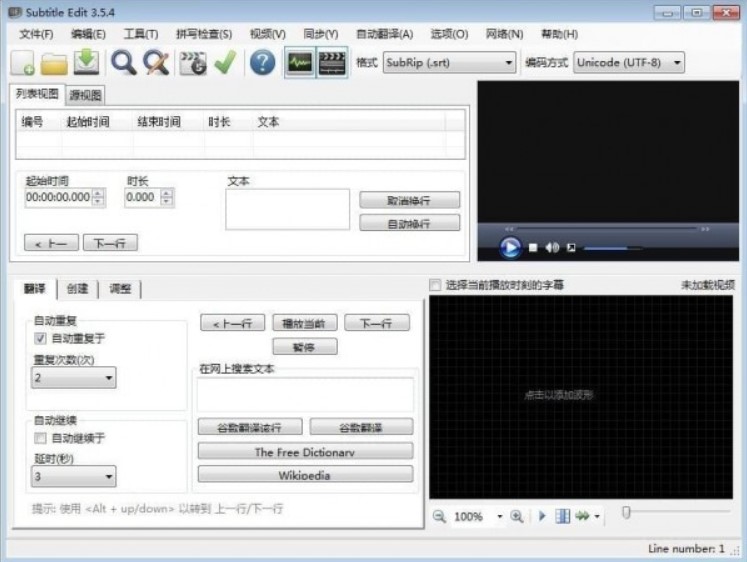
Task: Click the New subtitle file icon
Action: (23, 63)
